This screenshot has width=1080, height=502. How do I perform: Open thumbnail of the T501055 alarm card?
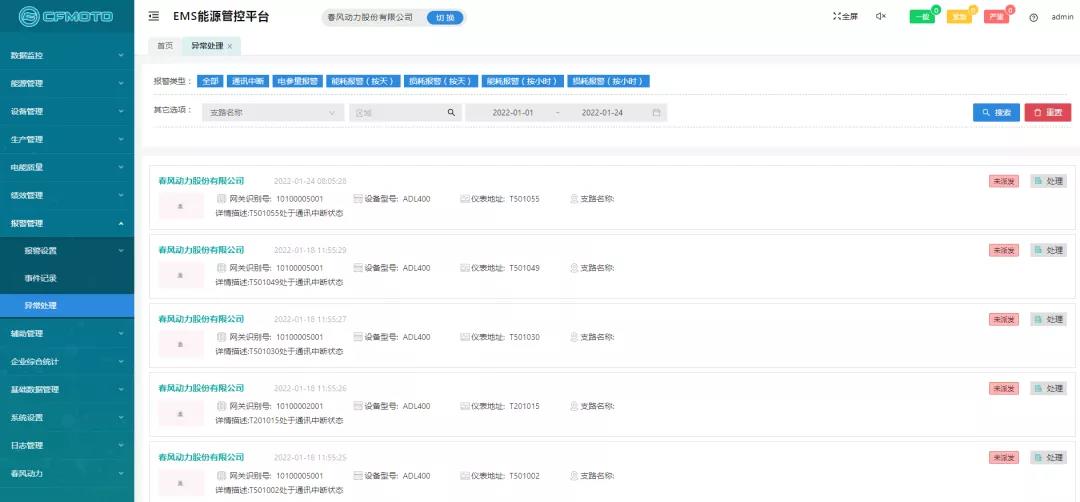point(181,206)
